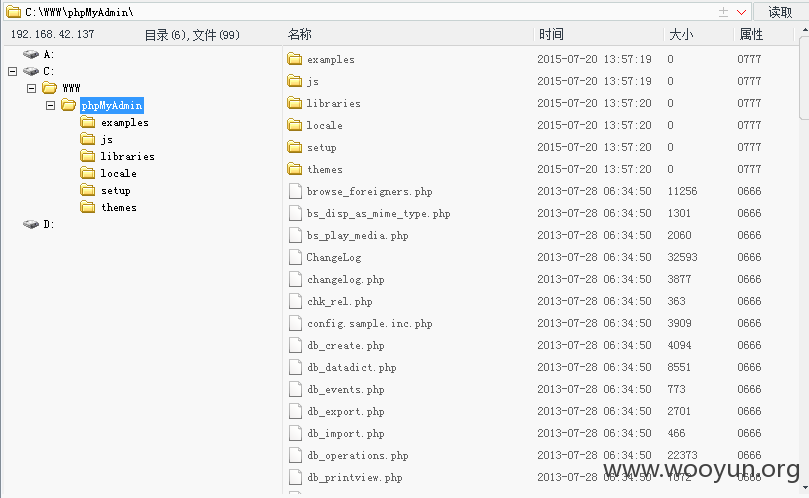Select the C: drive icon
The image size is (809, 498).
[31, 71]
